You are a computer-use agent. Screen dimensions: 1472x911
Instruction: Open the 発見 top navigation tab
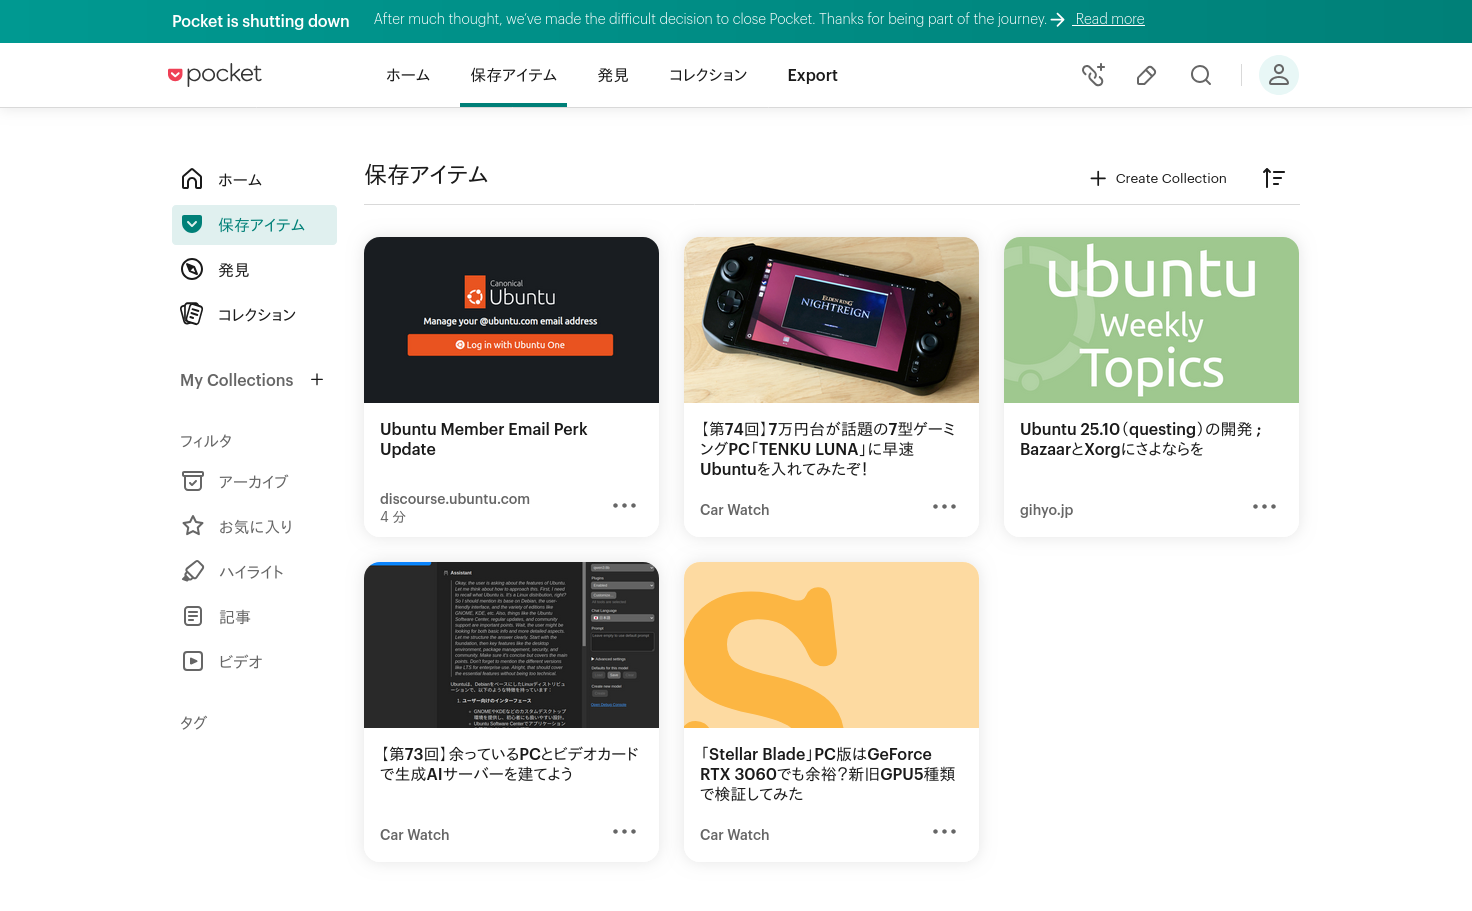tap(613, 76)
